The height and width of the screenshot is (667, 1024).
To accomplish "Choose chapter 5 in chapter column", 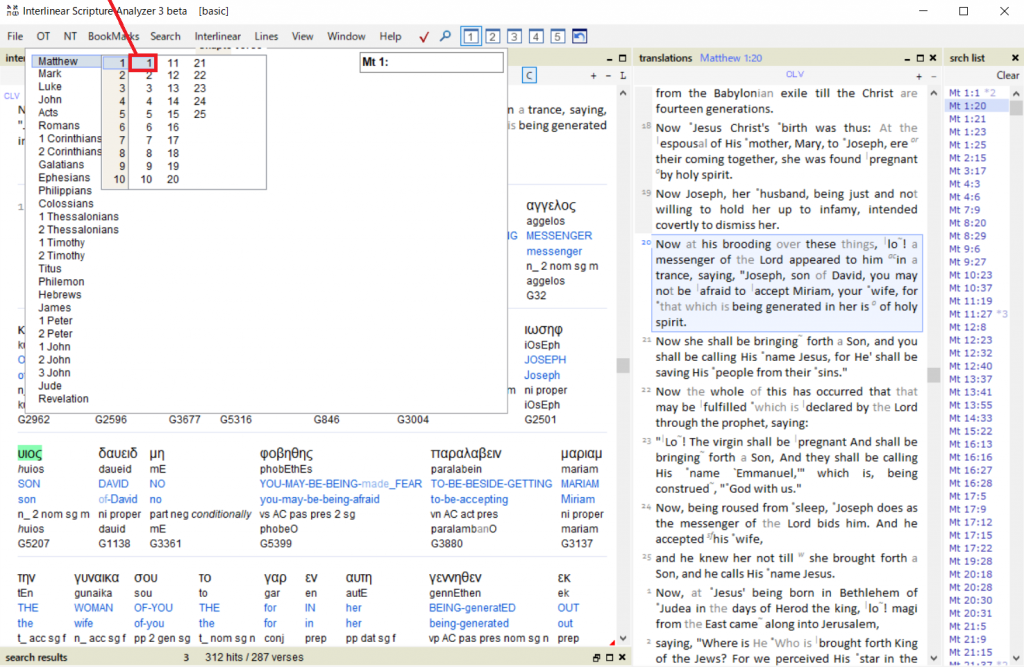I will click(121, 114).
